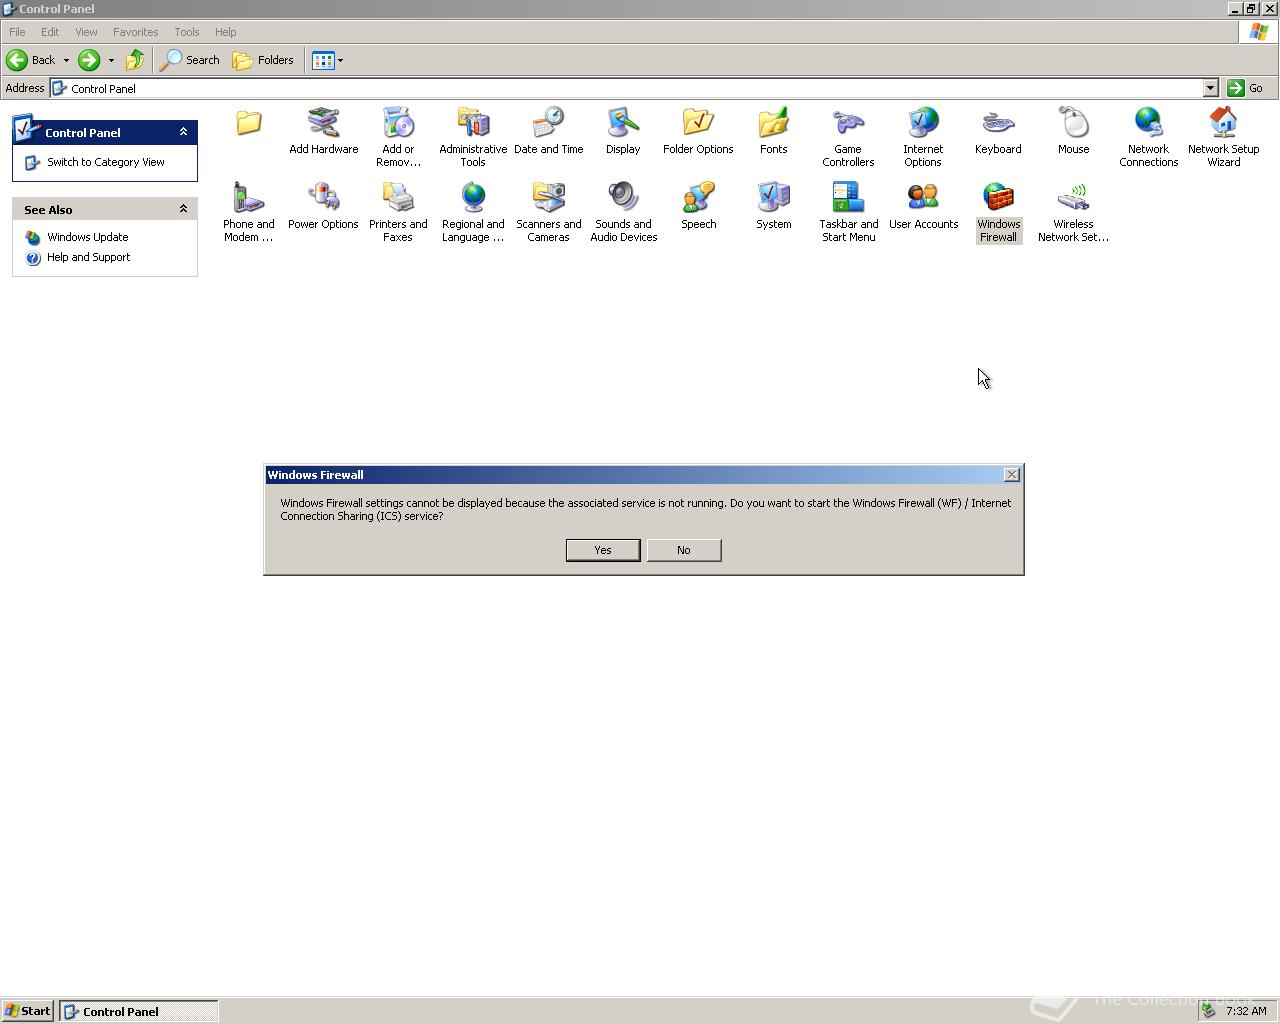Open Wireless Network Setup icon
The image size is (1280, 1024).
click(x=1073, y=212)
